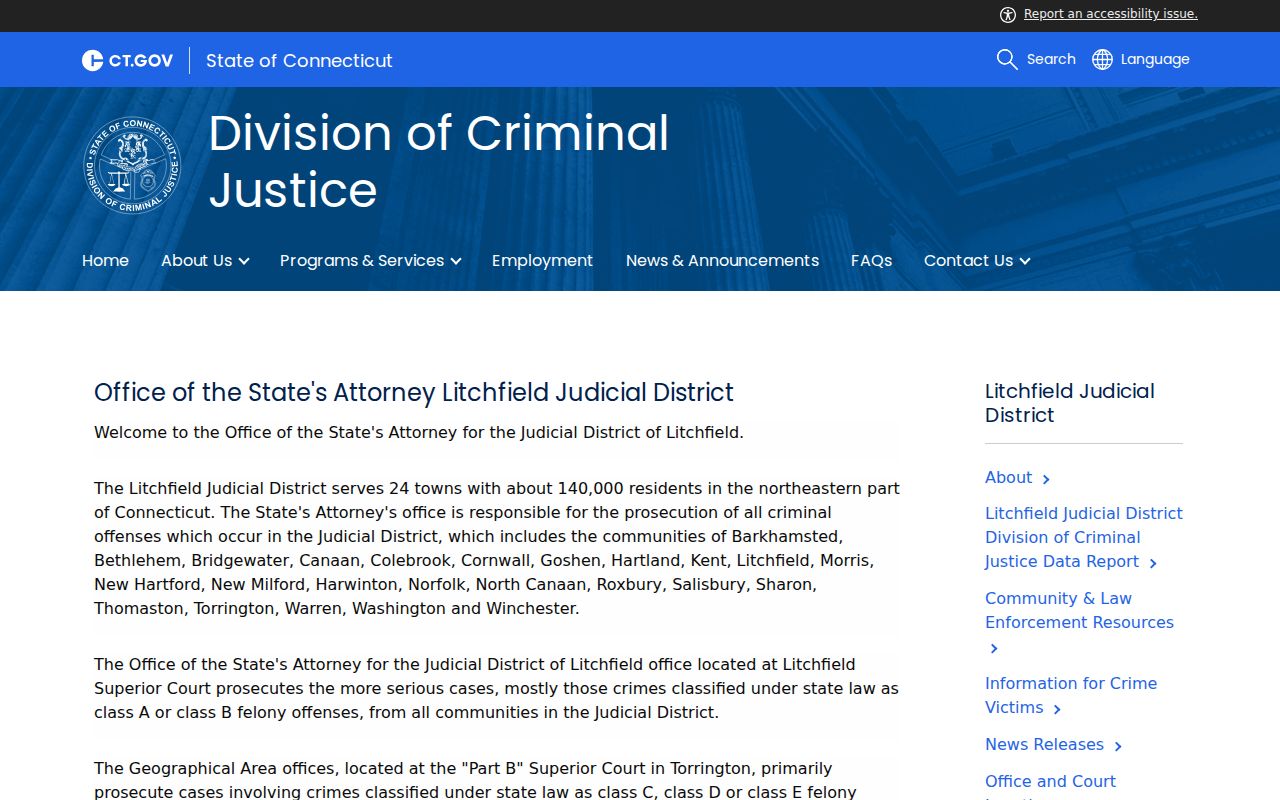The height and width of the screenshot is (800, 1280).
Task: Click the Search label in header
Action: click(1051, 59)
